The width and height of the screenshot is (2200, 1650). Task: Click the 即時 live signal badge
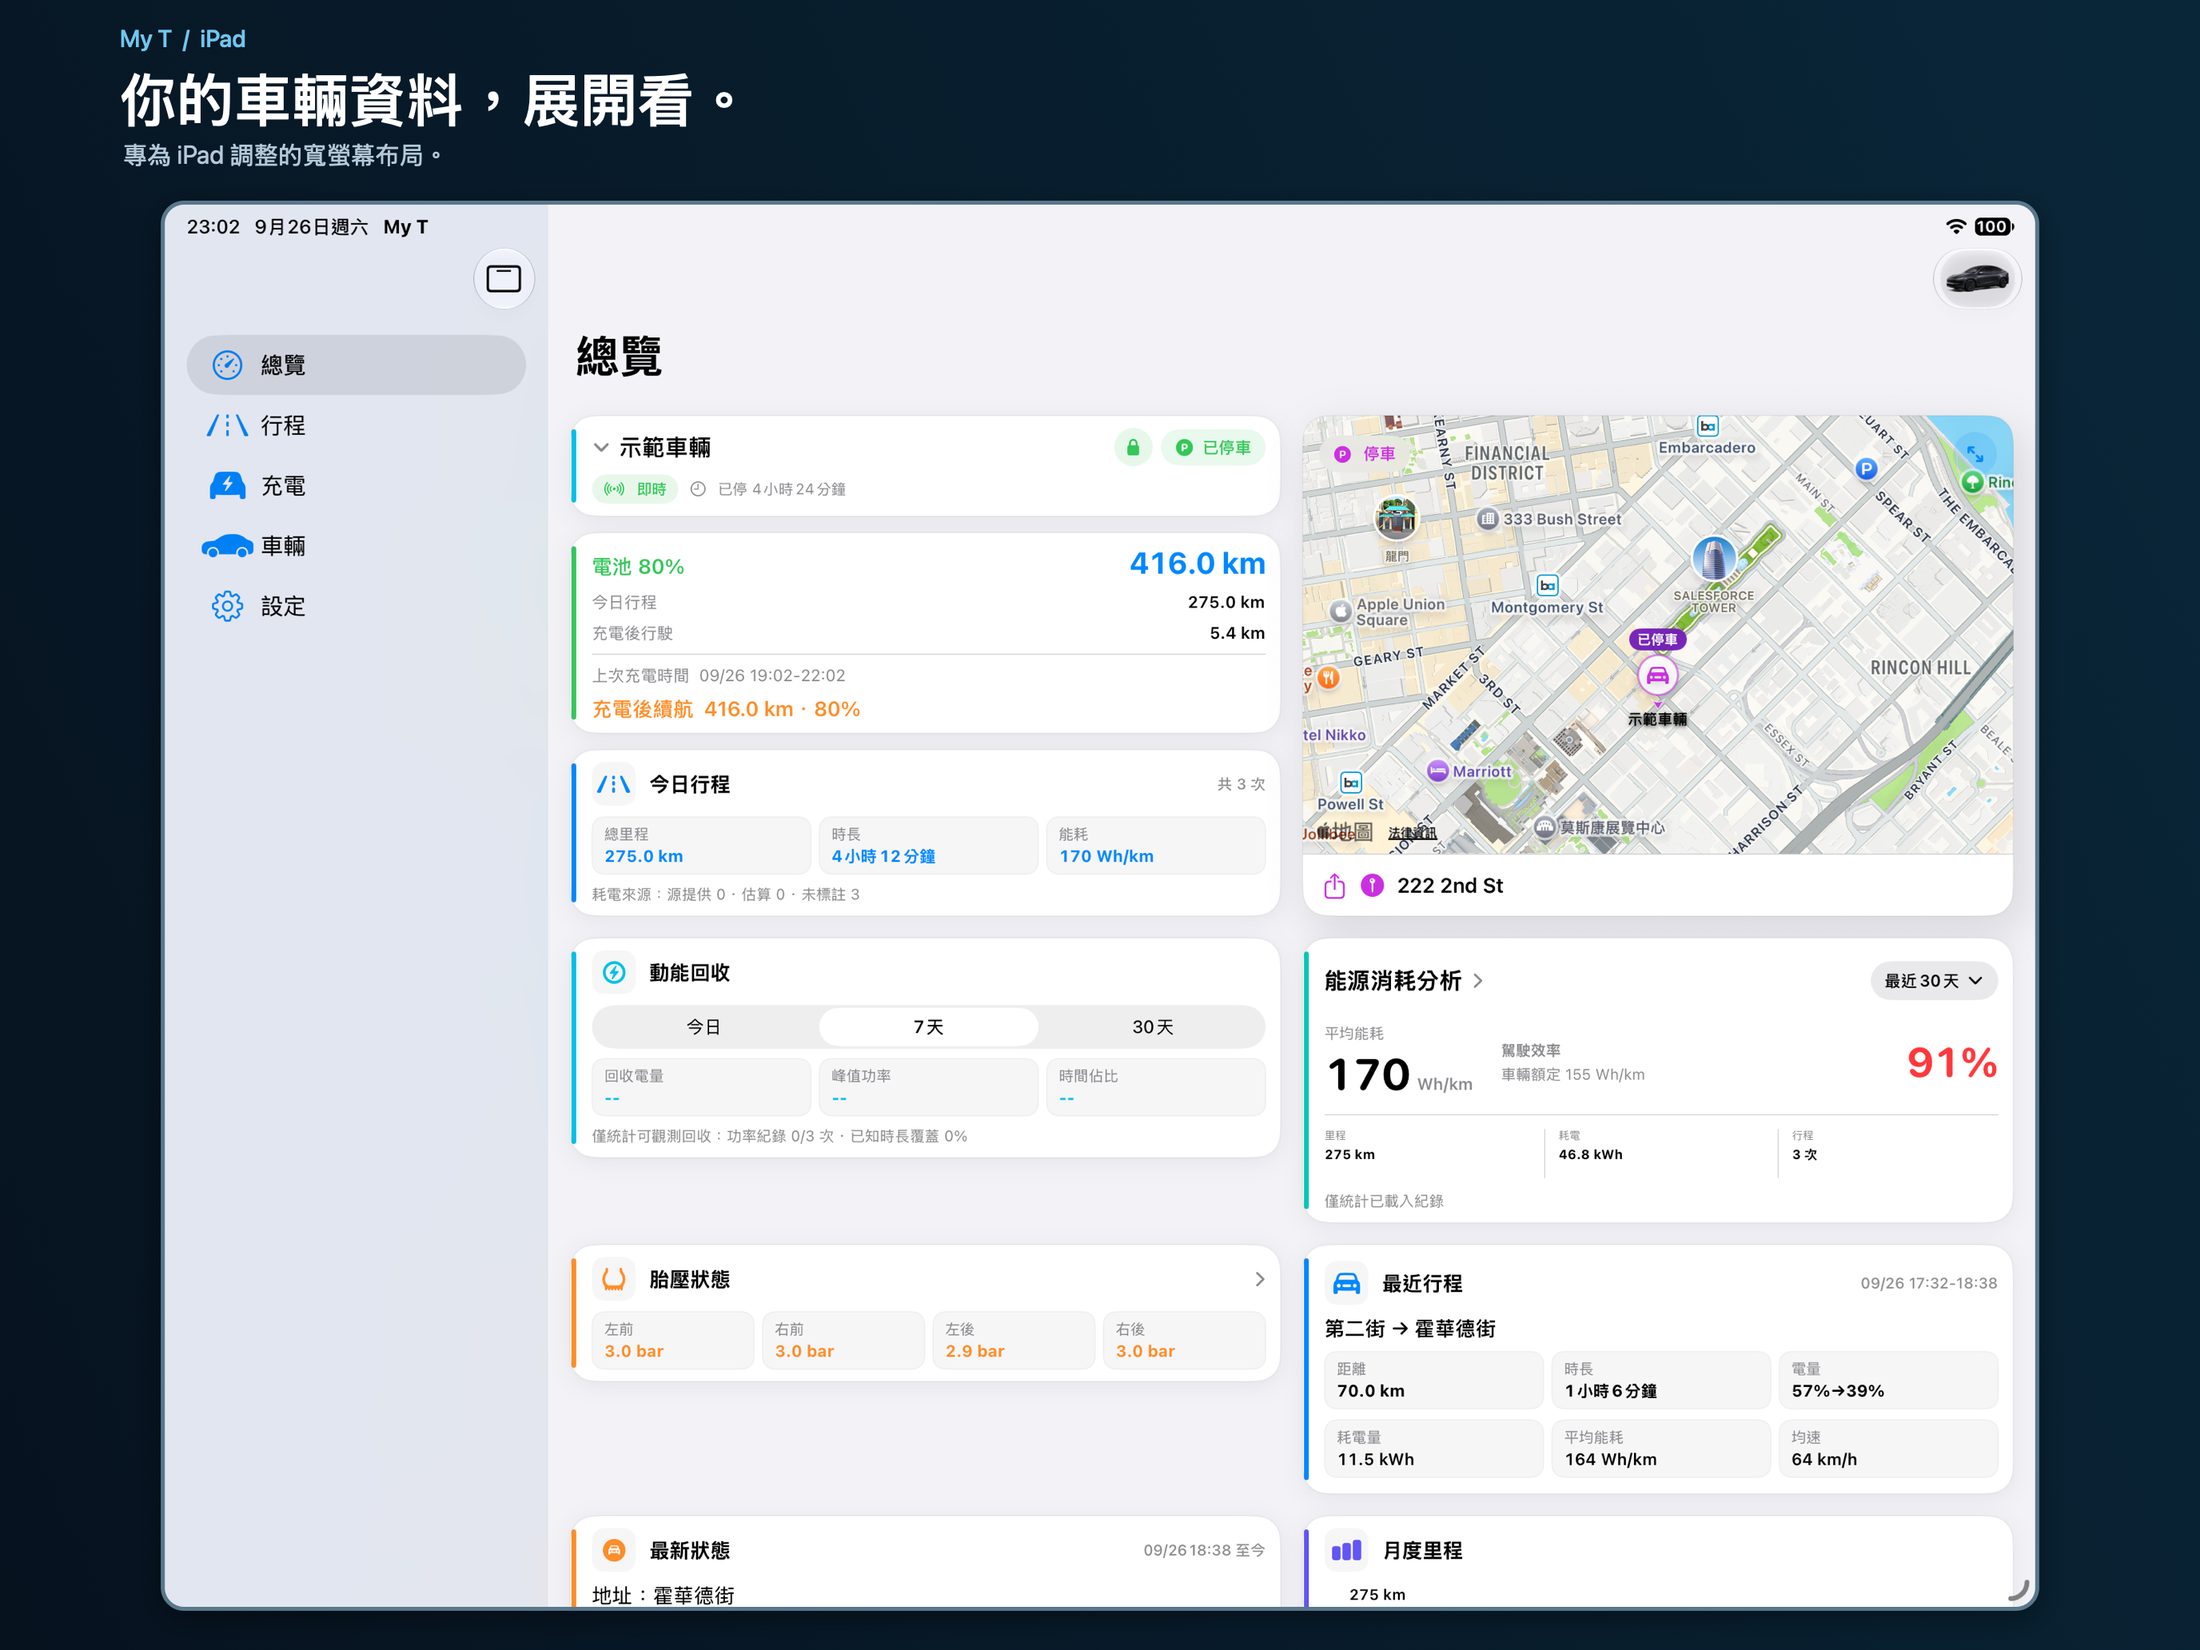(x=635, y=489)
